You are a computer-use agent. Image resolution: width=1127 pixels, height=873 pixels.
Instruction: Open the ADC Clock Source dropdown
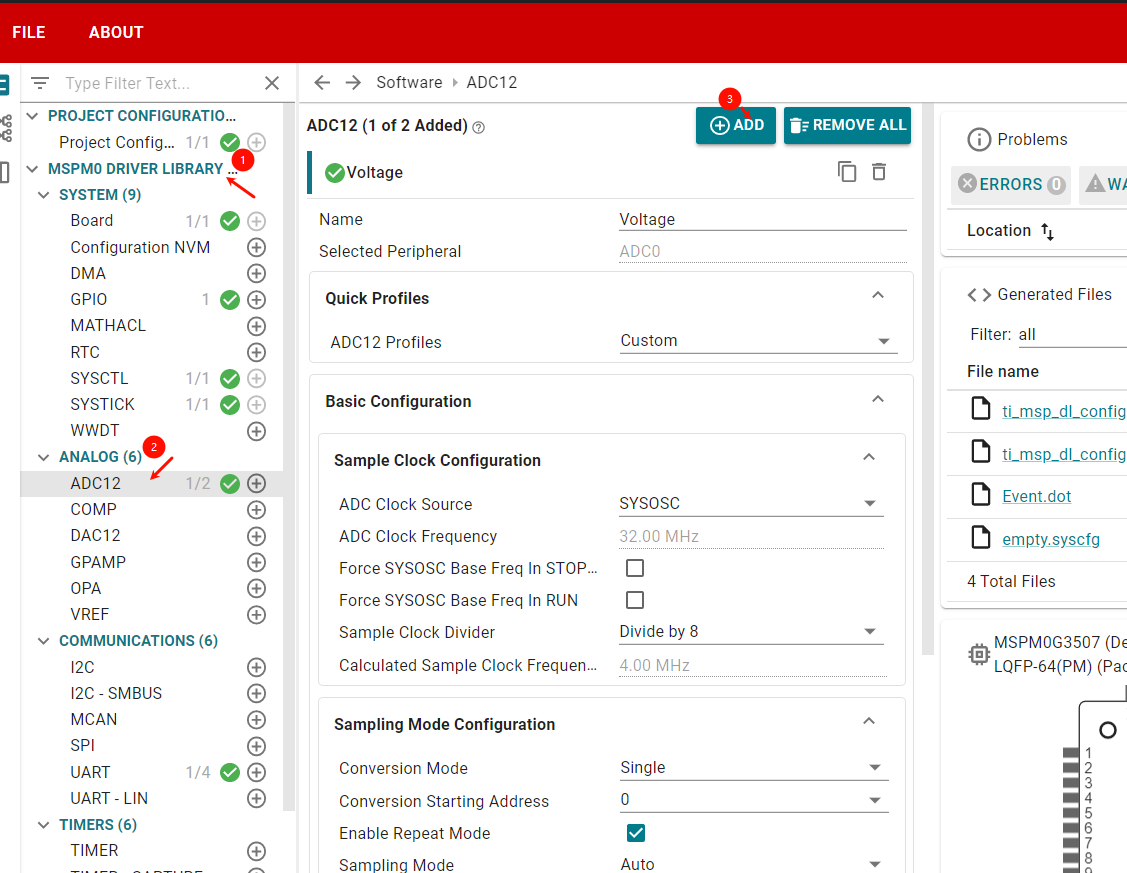tap(751, 504)
